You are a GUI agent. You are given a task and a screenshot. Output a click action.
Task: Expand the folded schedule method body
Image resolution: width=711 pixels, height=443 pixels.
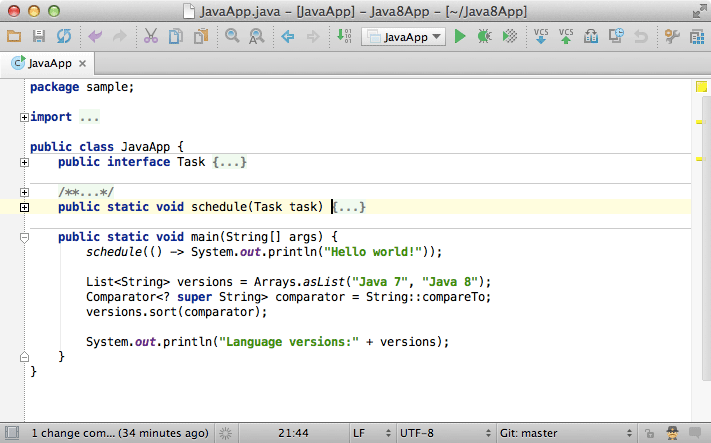point(24,207)
